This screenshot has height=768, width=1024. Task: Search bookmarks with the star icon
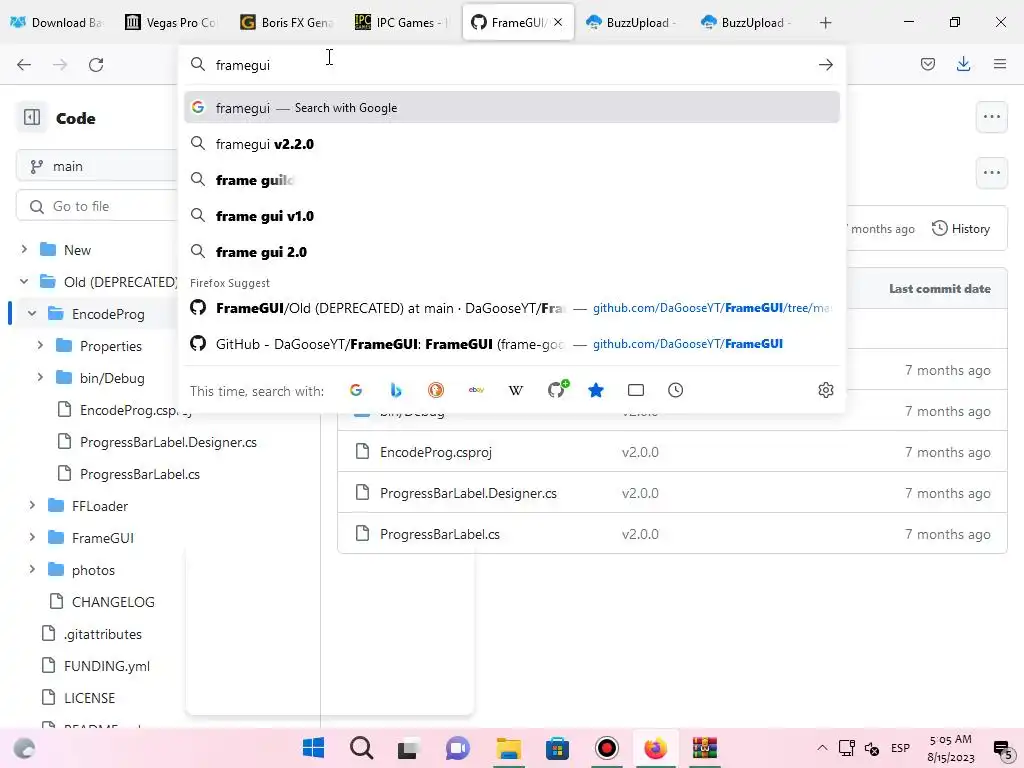tap(596, 391)
